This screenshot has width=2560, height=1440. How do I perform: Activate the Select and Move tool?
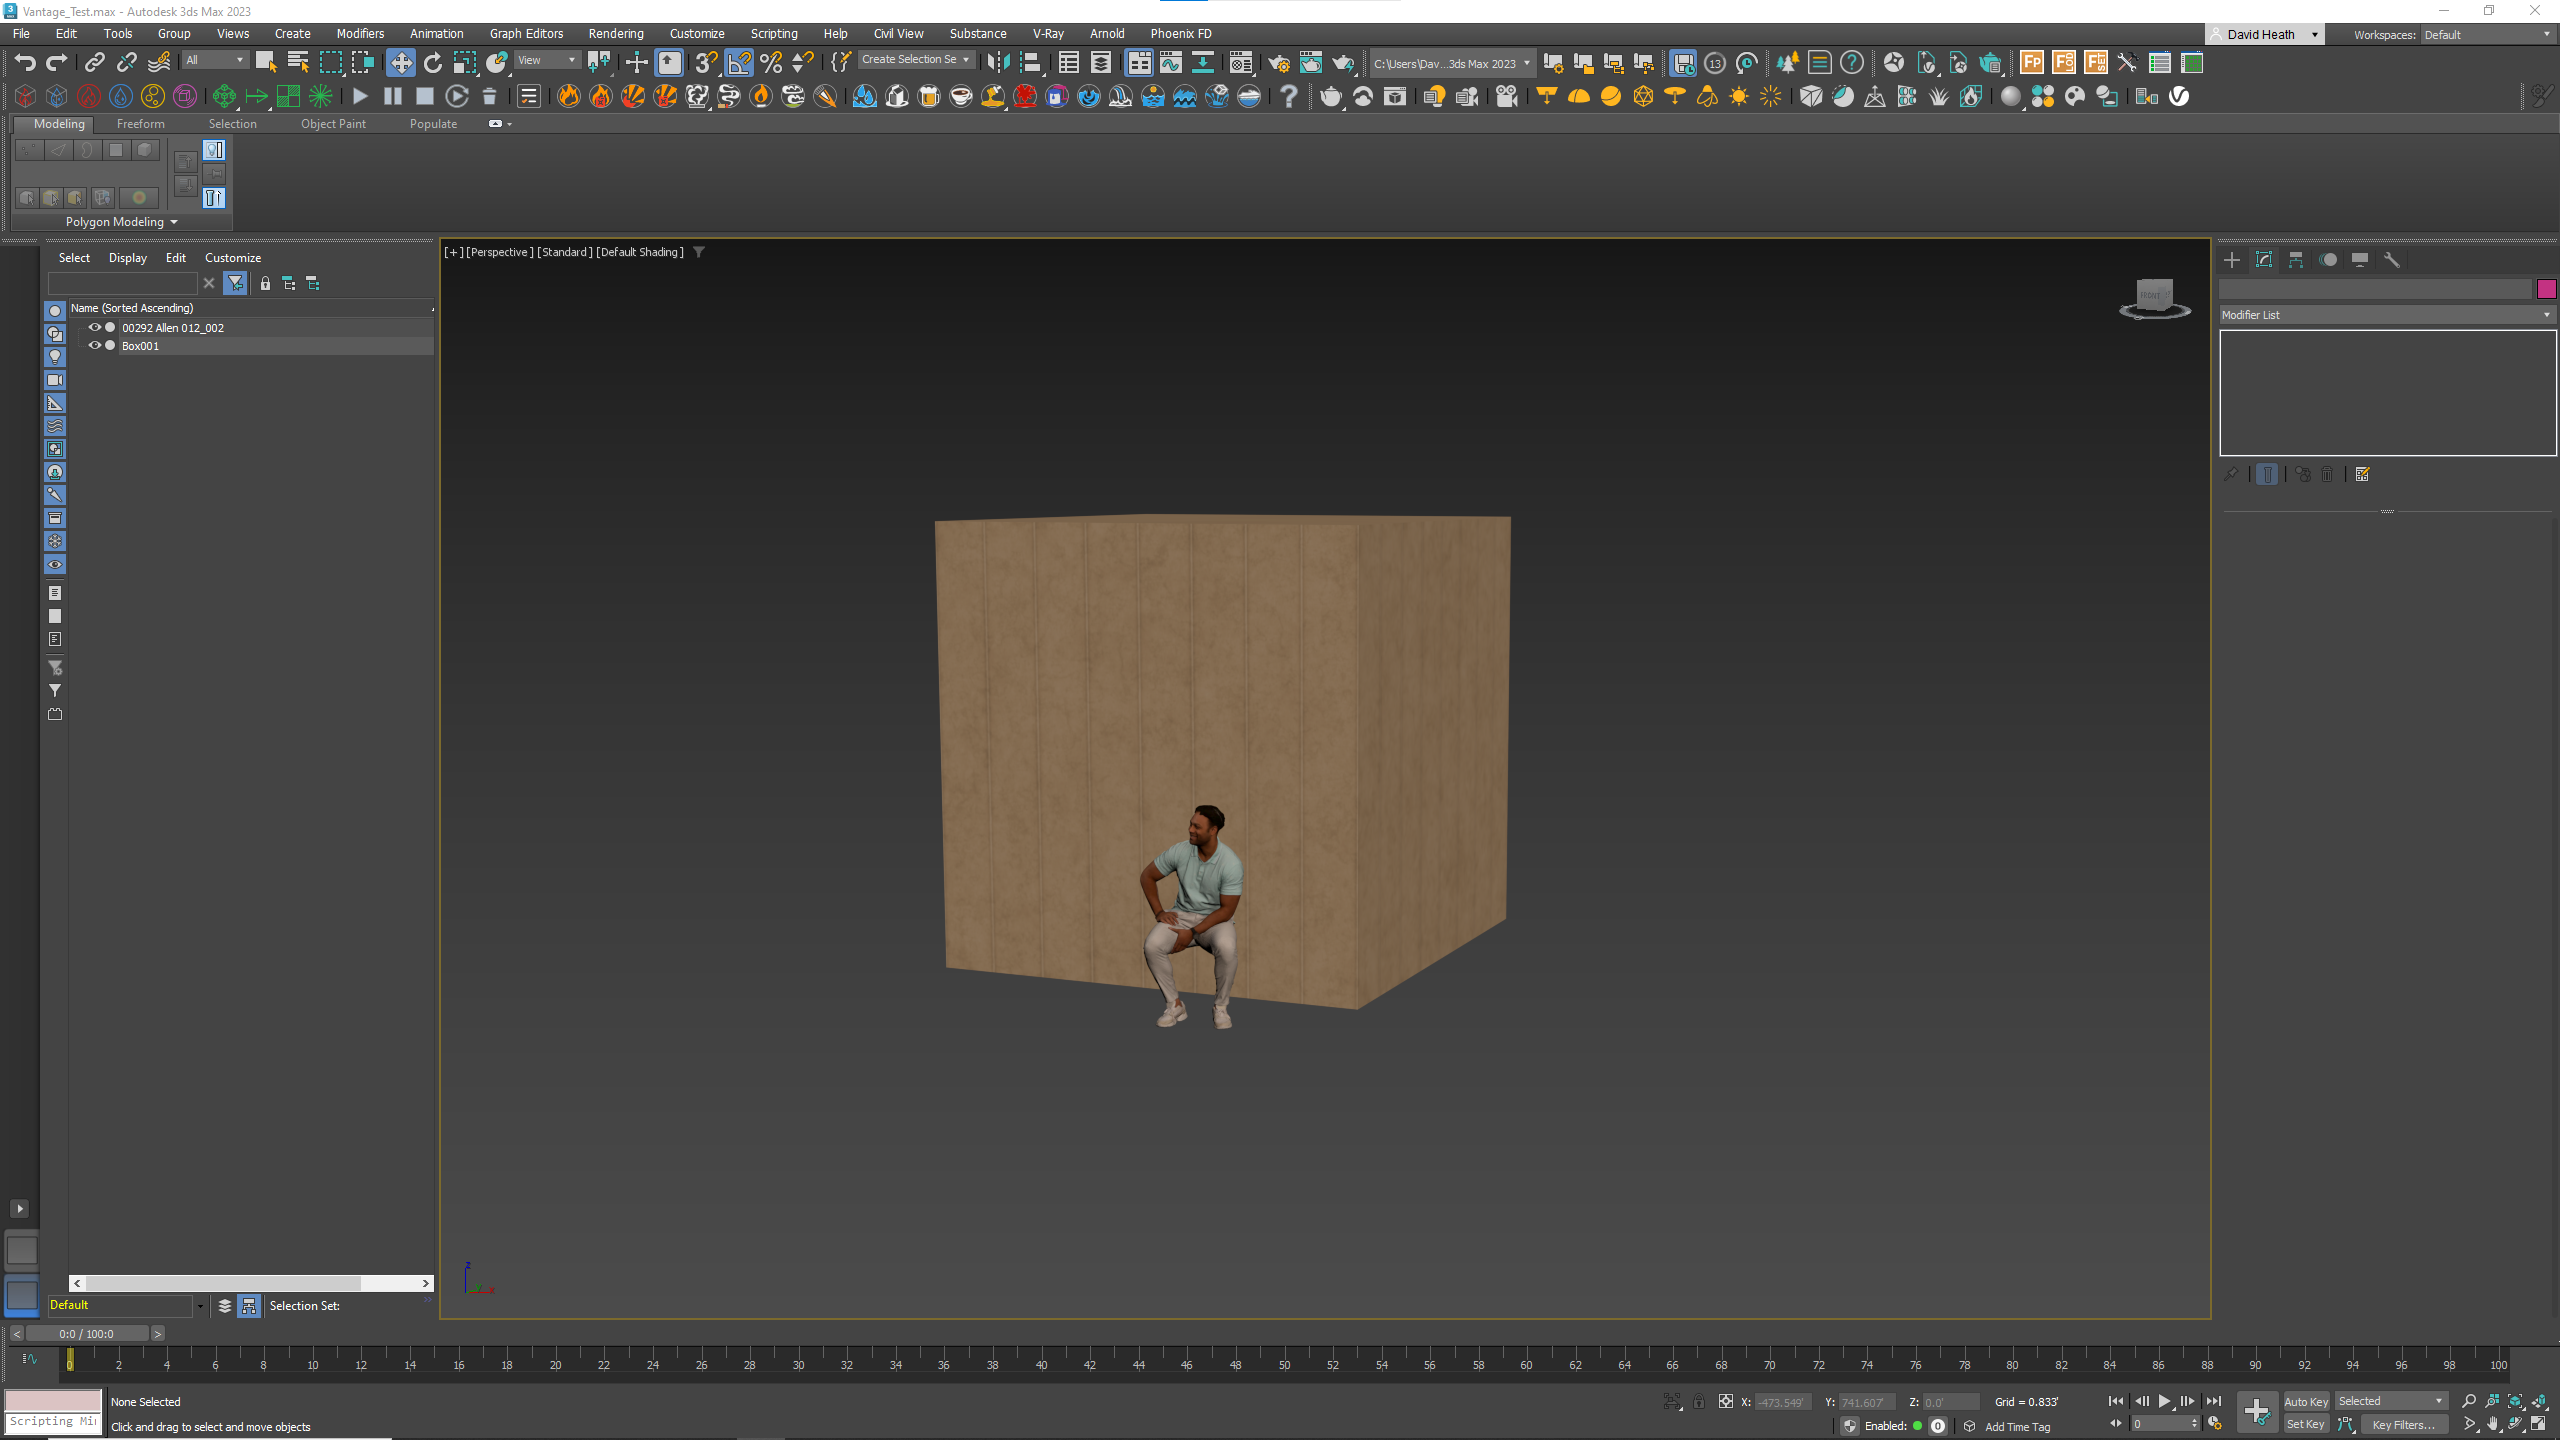click(400, 63)
